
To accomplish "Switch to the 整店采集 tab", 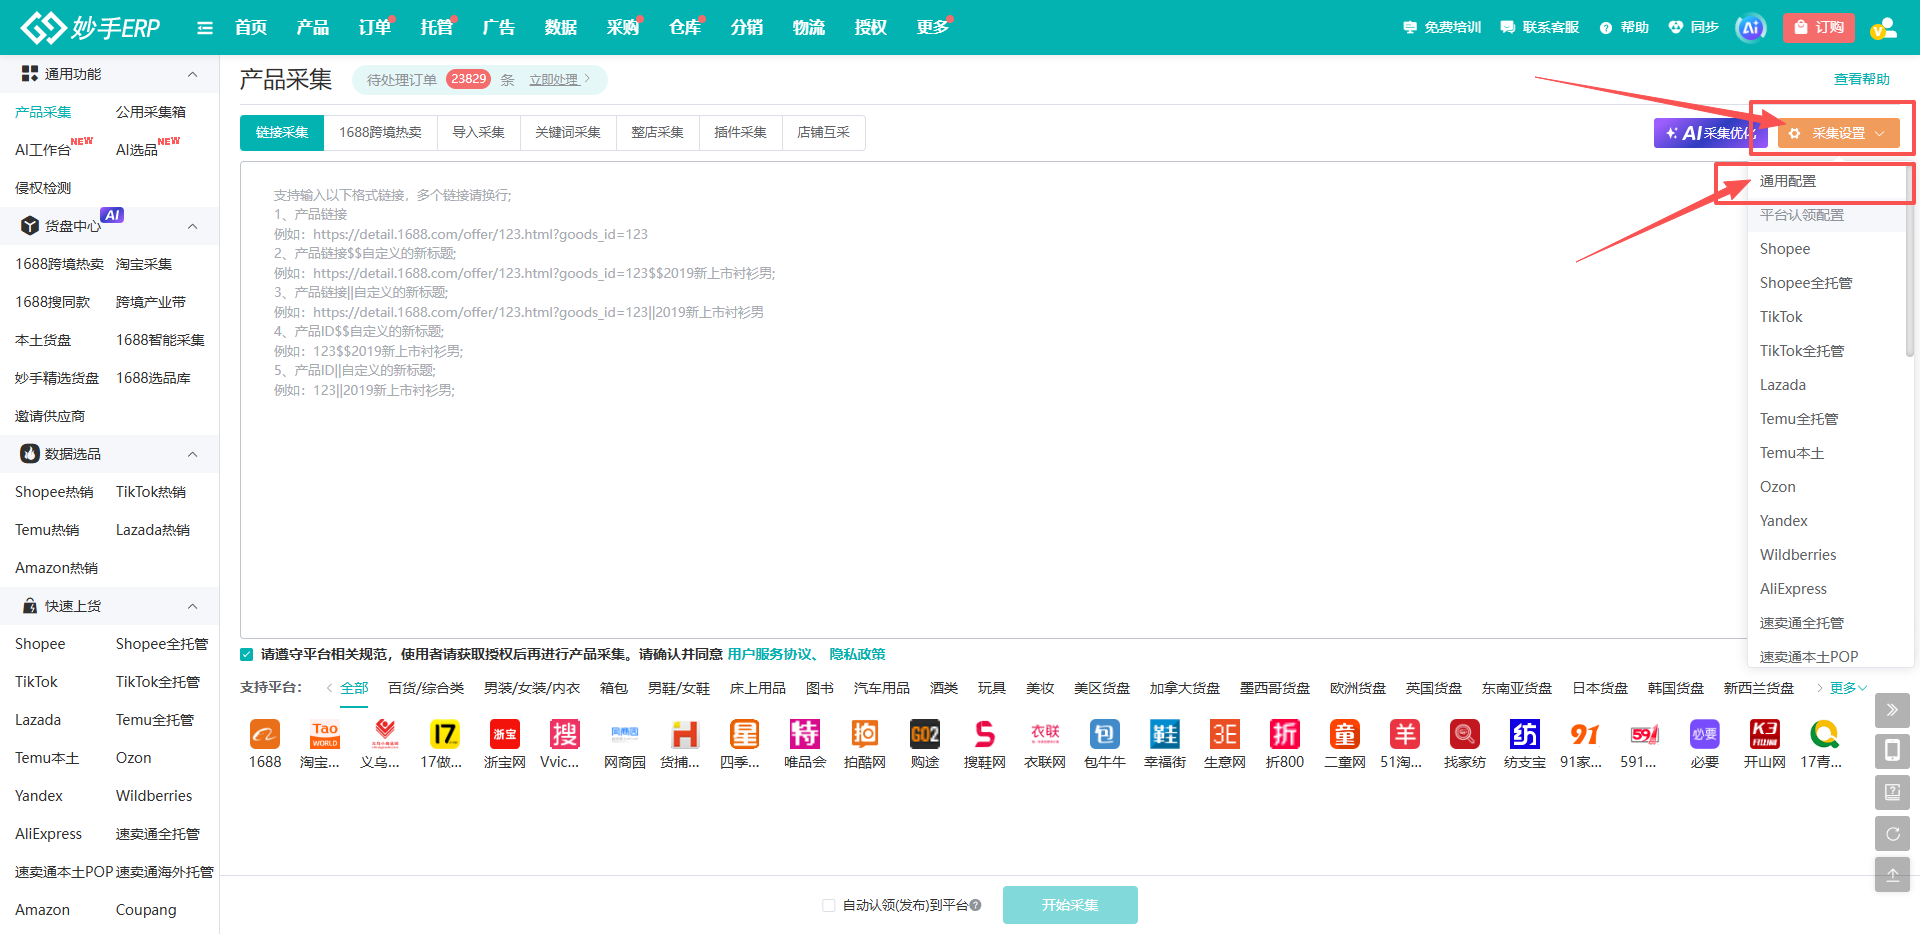I will pyautogui.click(x=657, y=132).
